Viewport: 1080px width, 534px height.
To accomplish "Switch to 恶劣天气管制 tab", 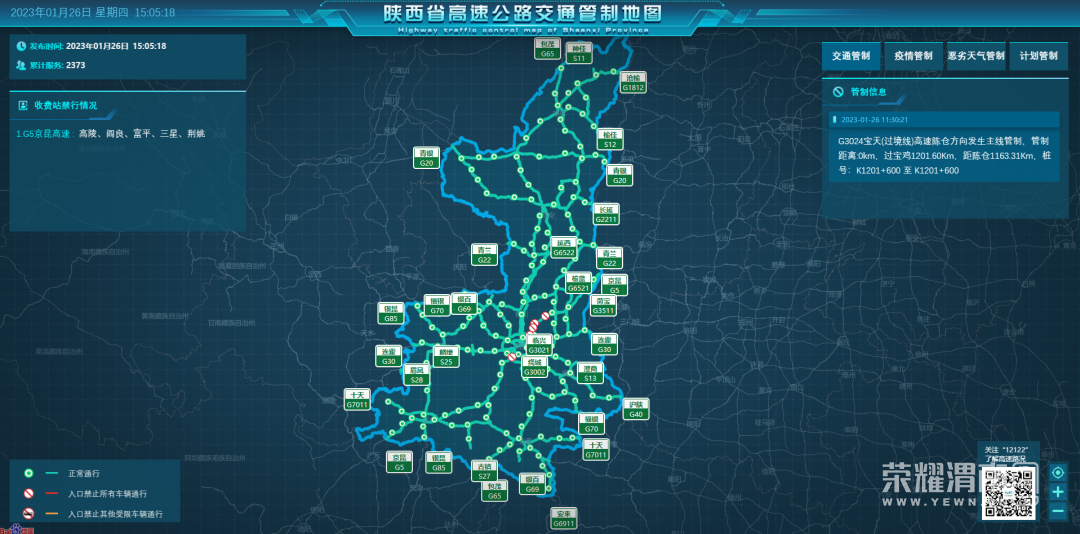I will click(976, 56).
